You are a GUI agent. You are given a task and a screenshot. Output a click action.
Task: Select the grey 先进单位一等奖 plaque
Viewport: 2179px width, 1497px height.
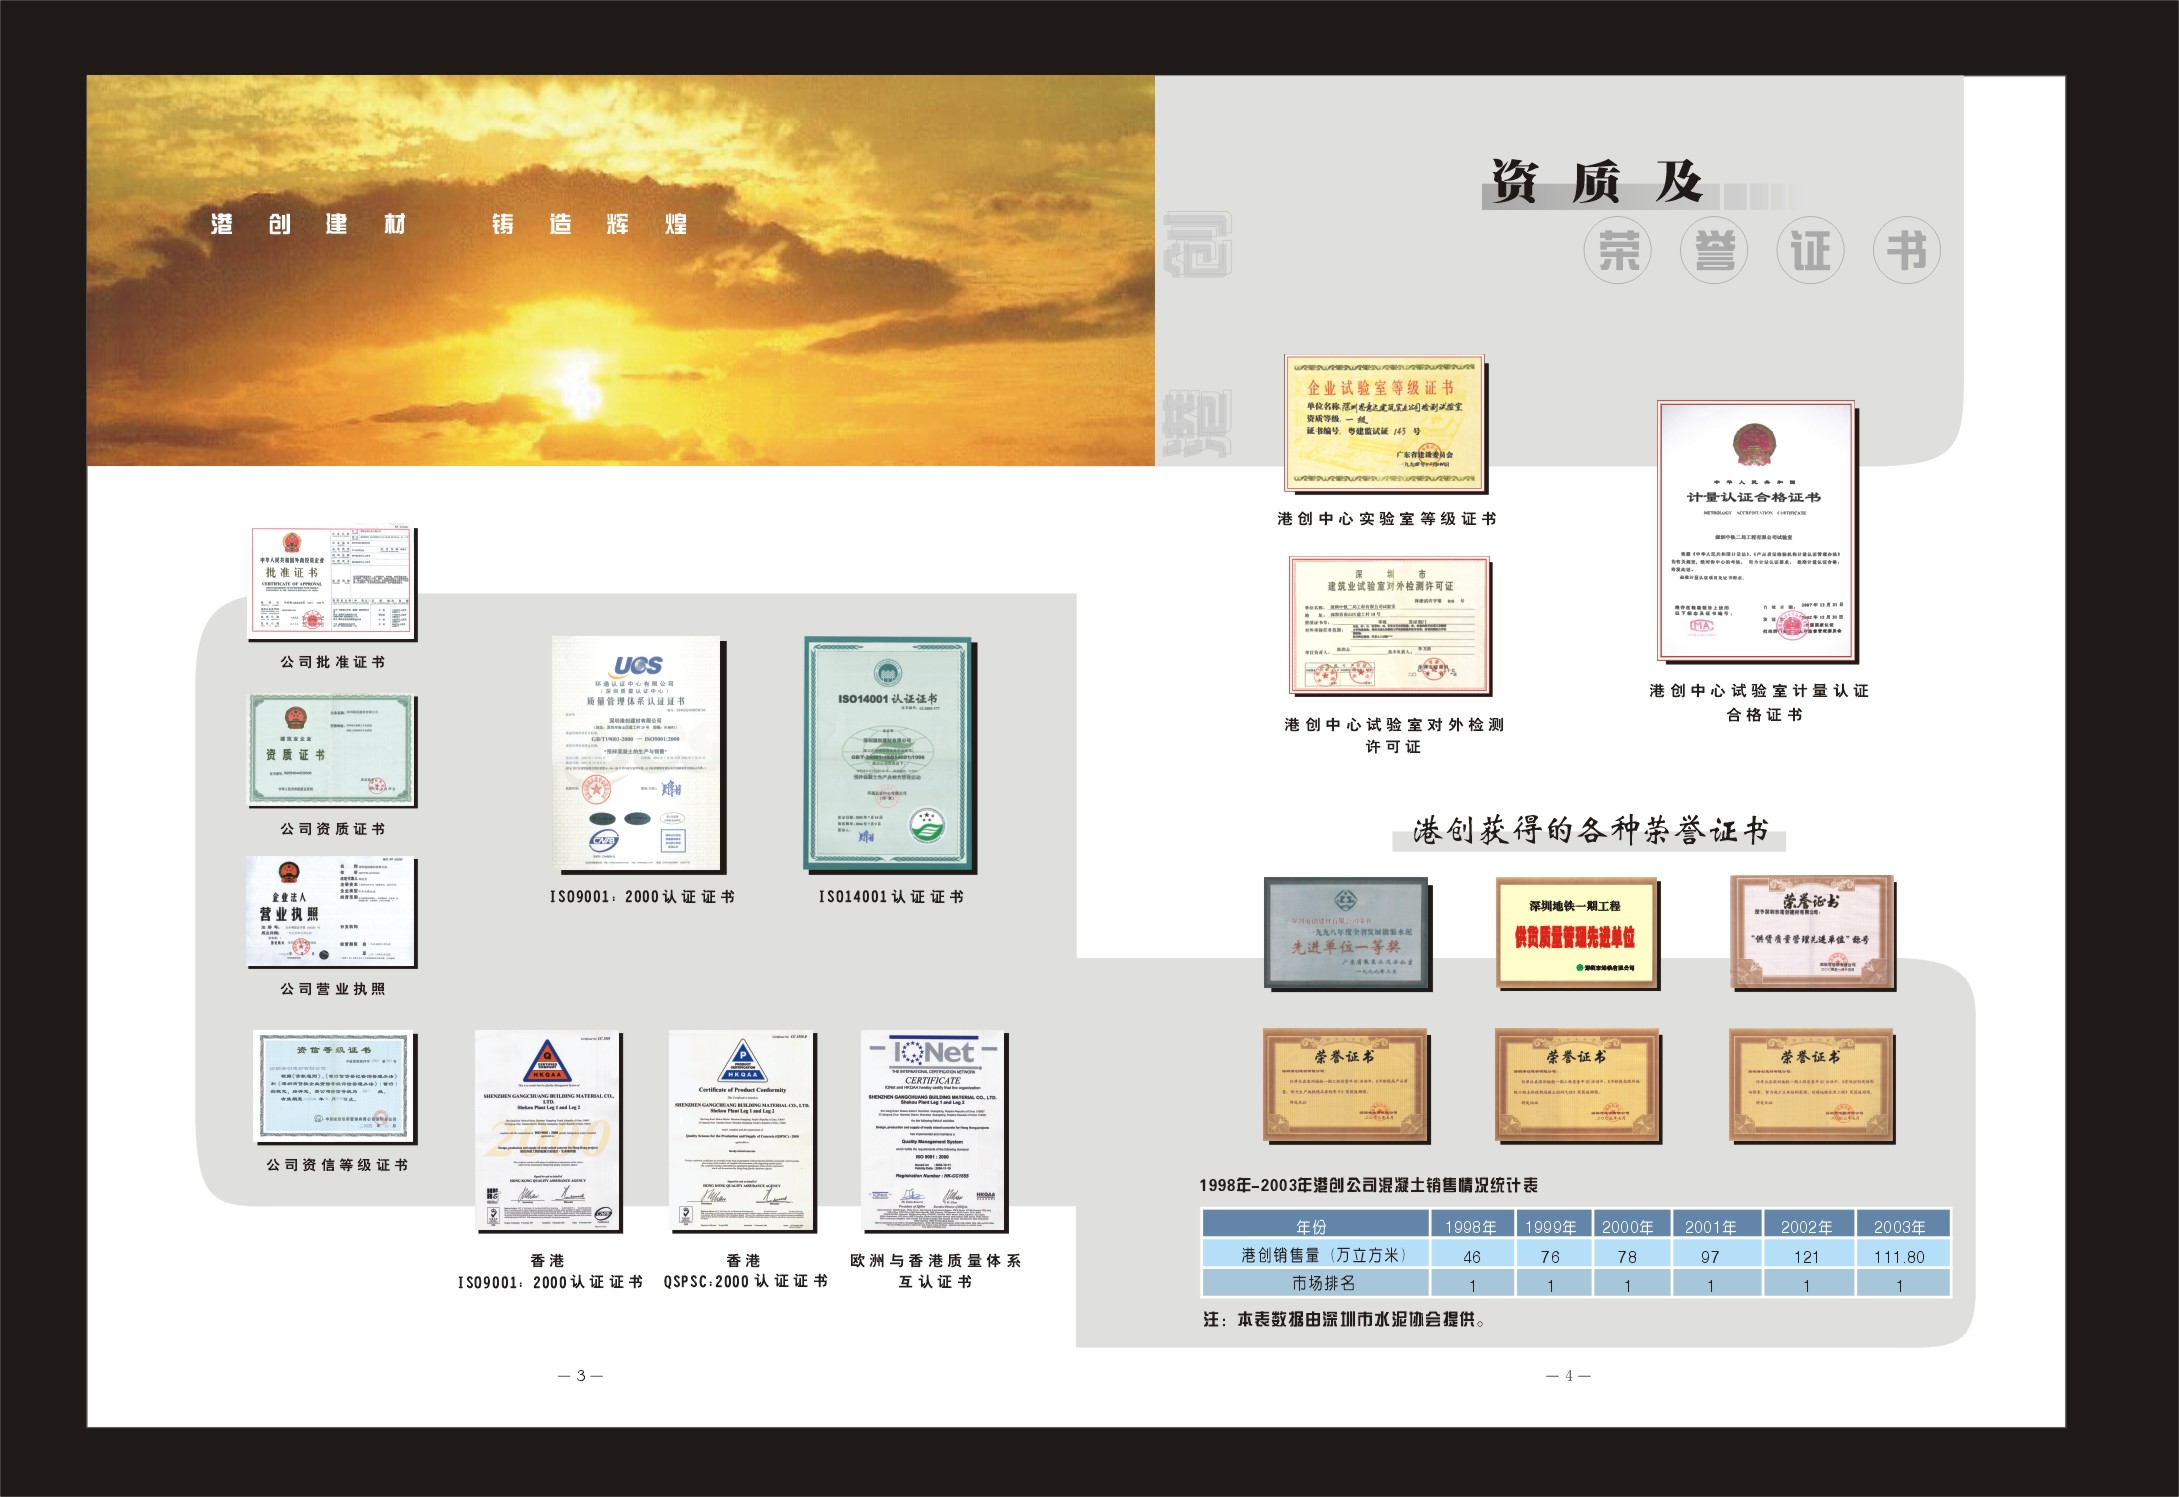[x=1347, y=933]
